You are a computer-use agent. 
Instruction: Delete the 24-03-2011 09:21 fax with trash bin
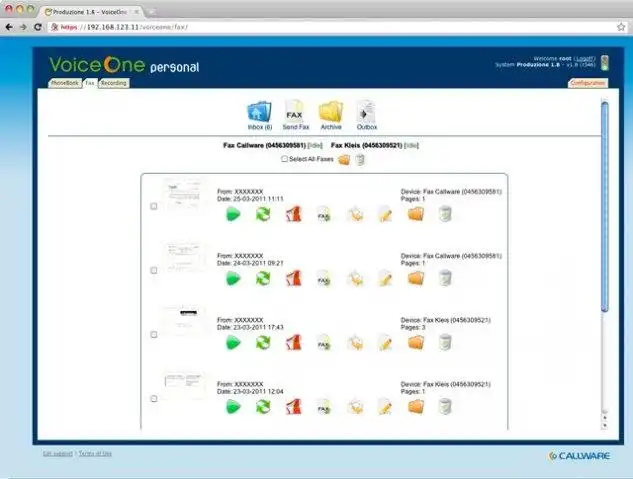445,278
